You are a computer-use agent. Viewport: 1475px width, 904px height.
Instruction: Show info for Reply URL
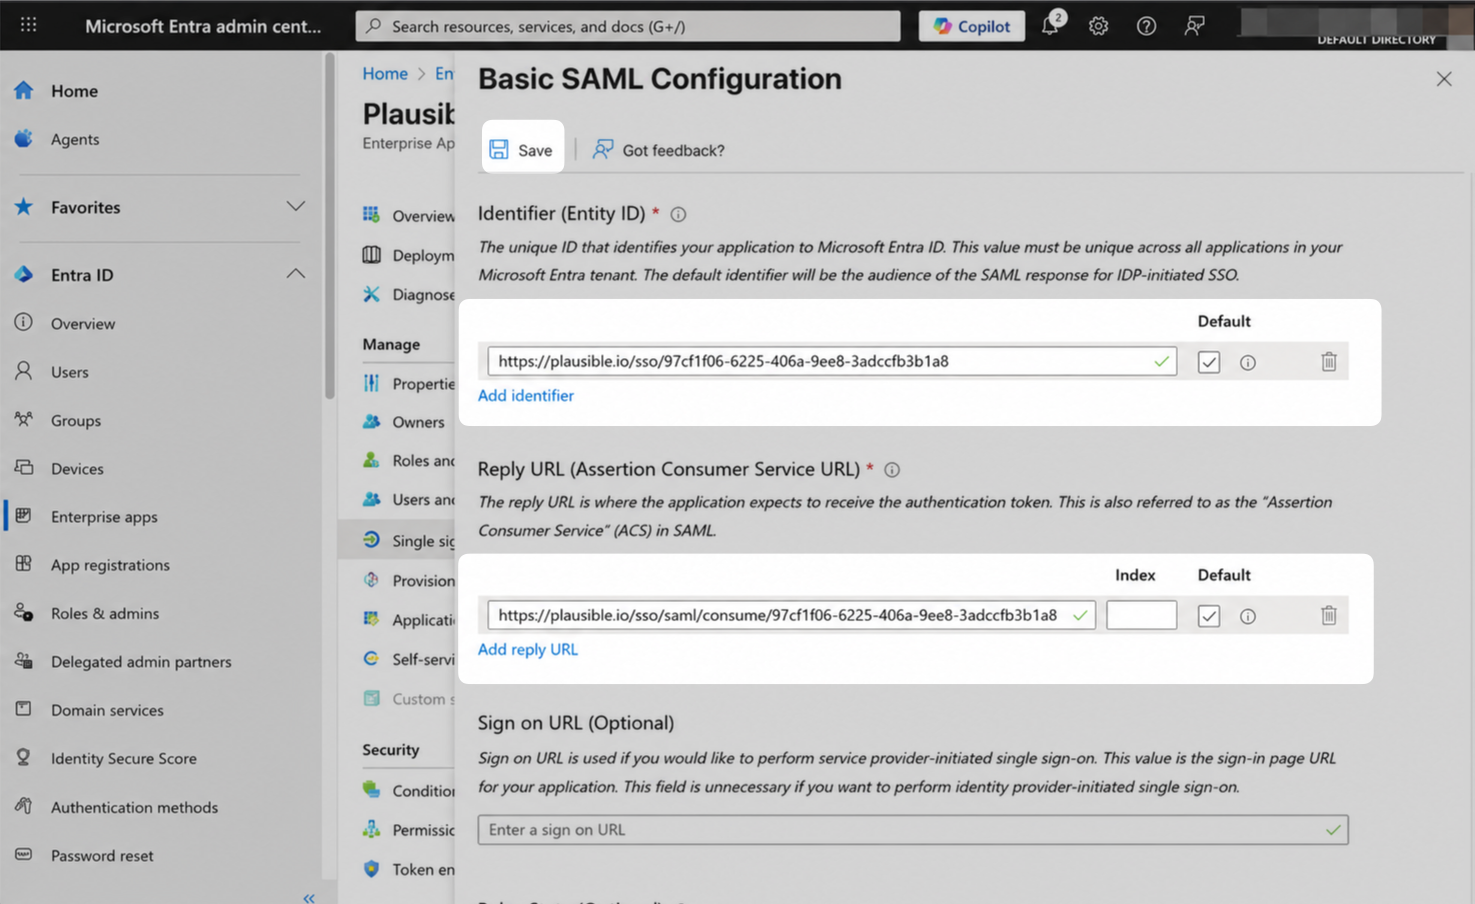click(x=892, y=470)
